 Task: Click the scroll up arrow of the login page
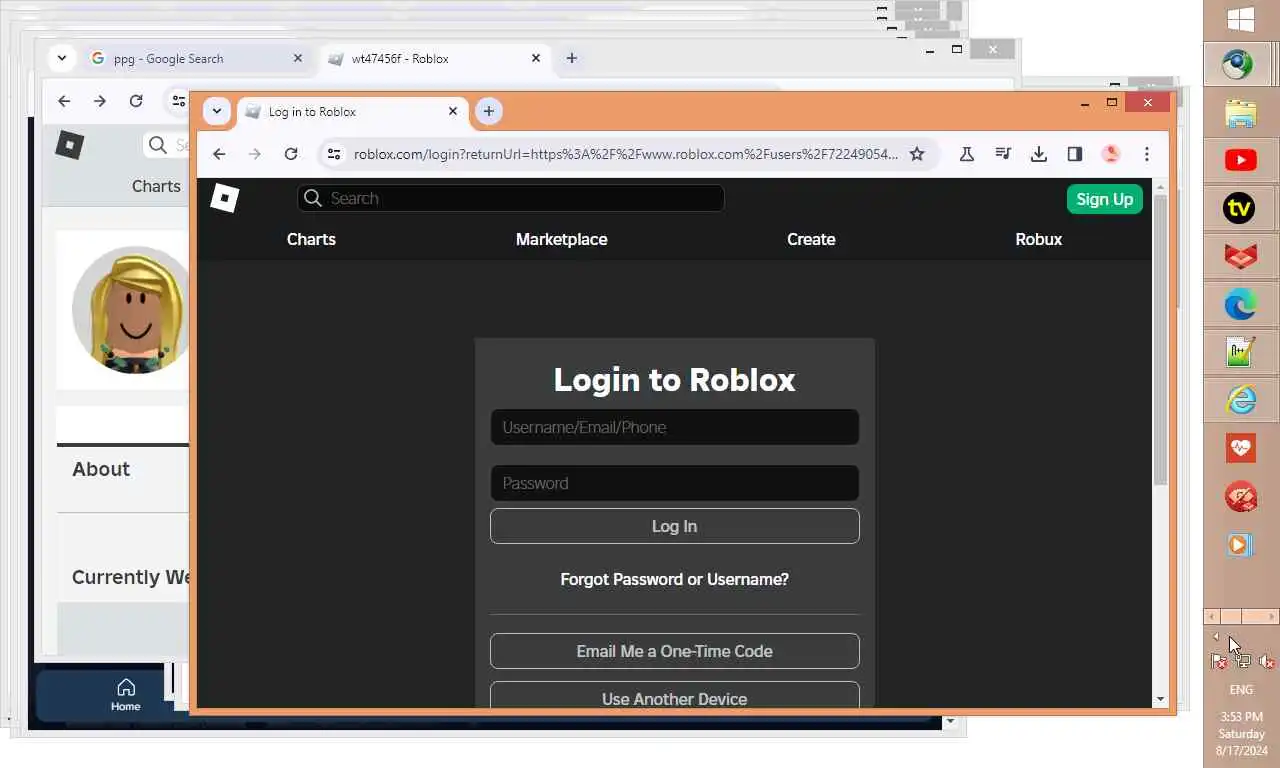pyautogui.click(x=1160, y=187)
